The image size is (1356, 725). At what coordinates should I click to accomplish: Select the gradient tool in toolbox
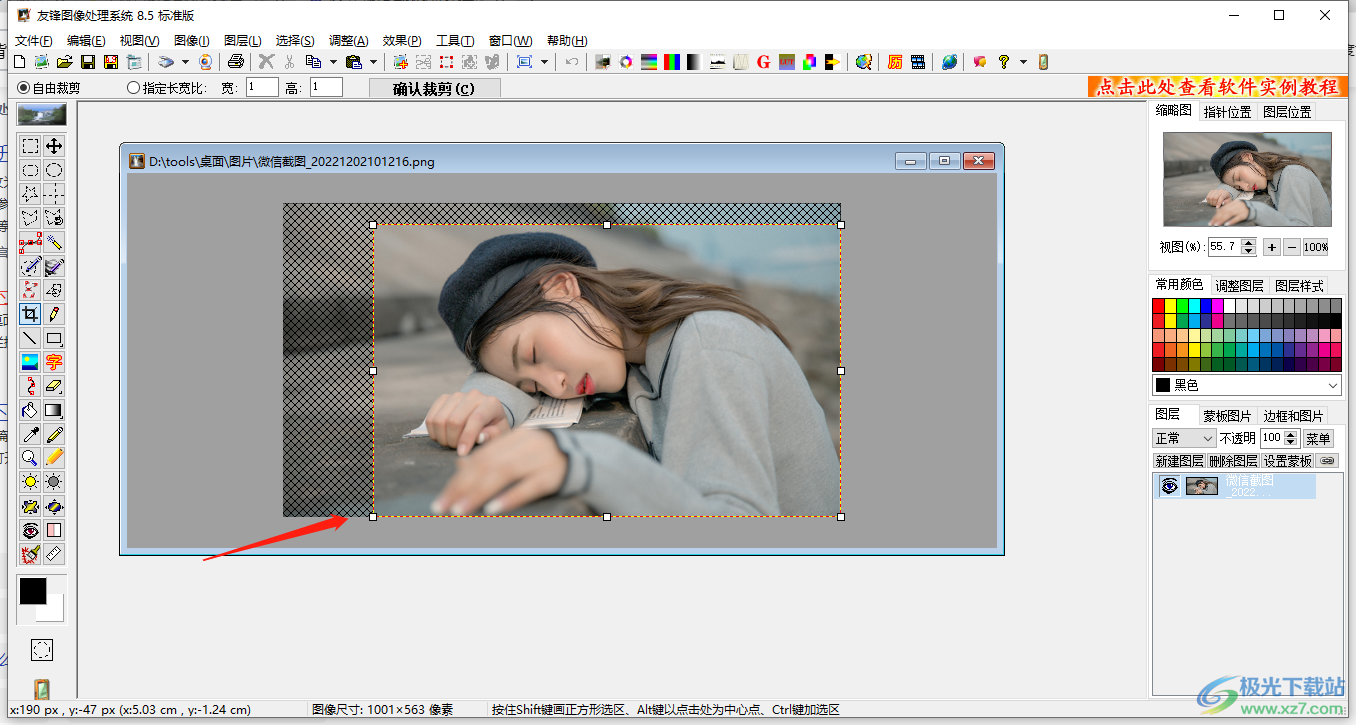(55, 410)
